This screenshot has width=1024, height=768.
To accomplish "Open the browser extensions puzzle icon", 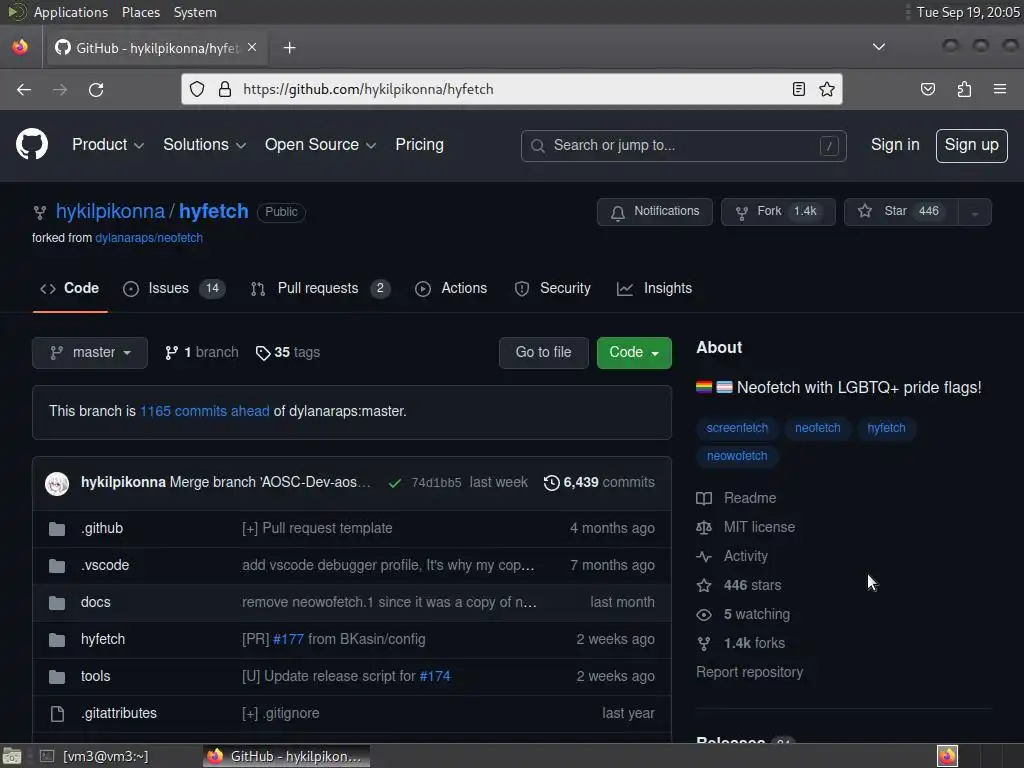I will tap(964, 89).
